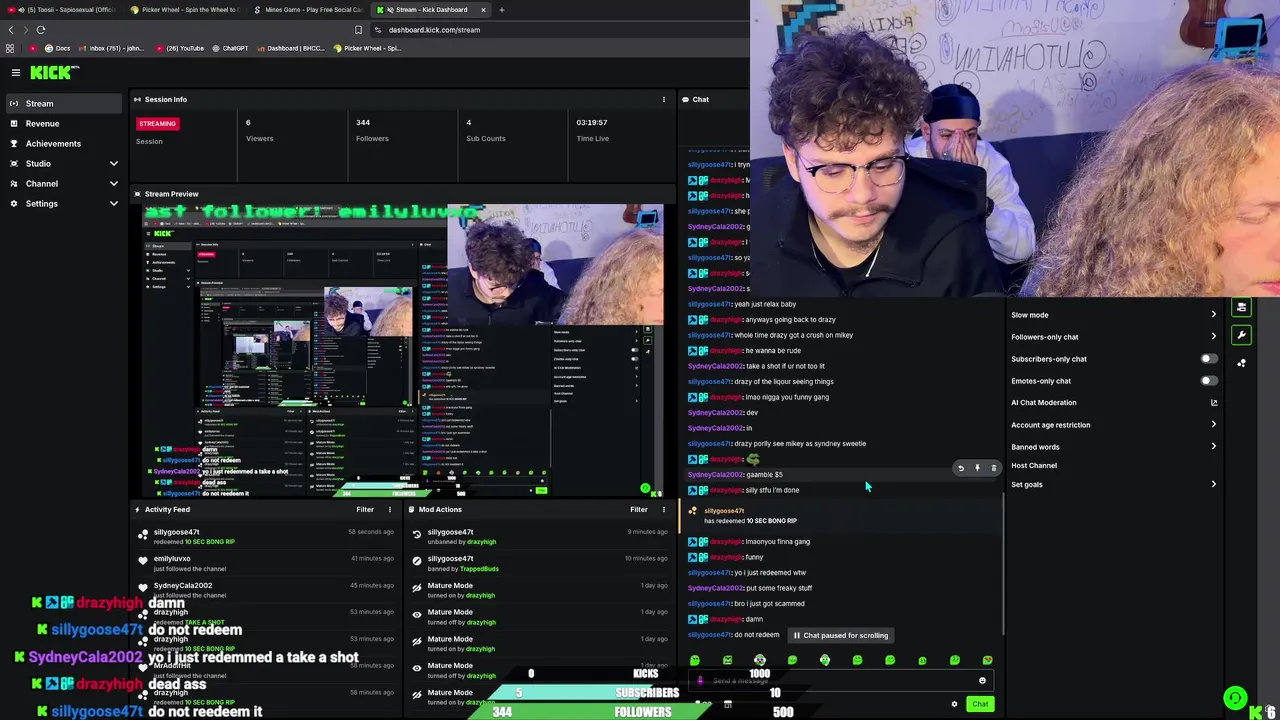Open the ChatGPT bookmark

tap(229, 48)
